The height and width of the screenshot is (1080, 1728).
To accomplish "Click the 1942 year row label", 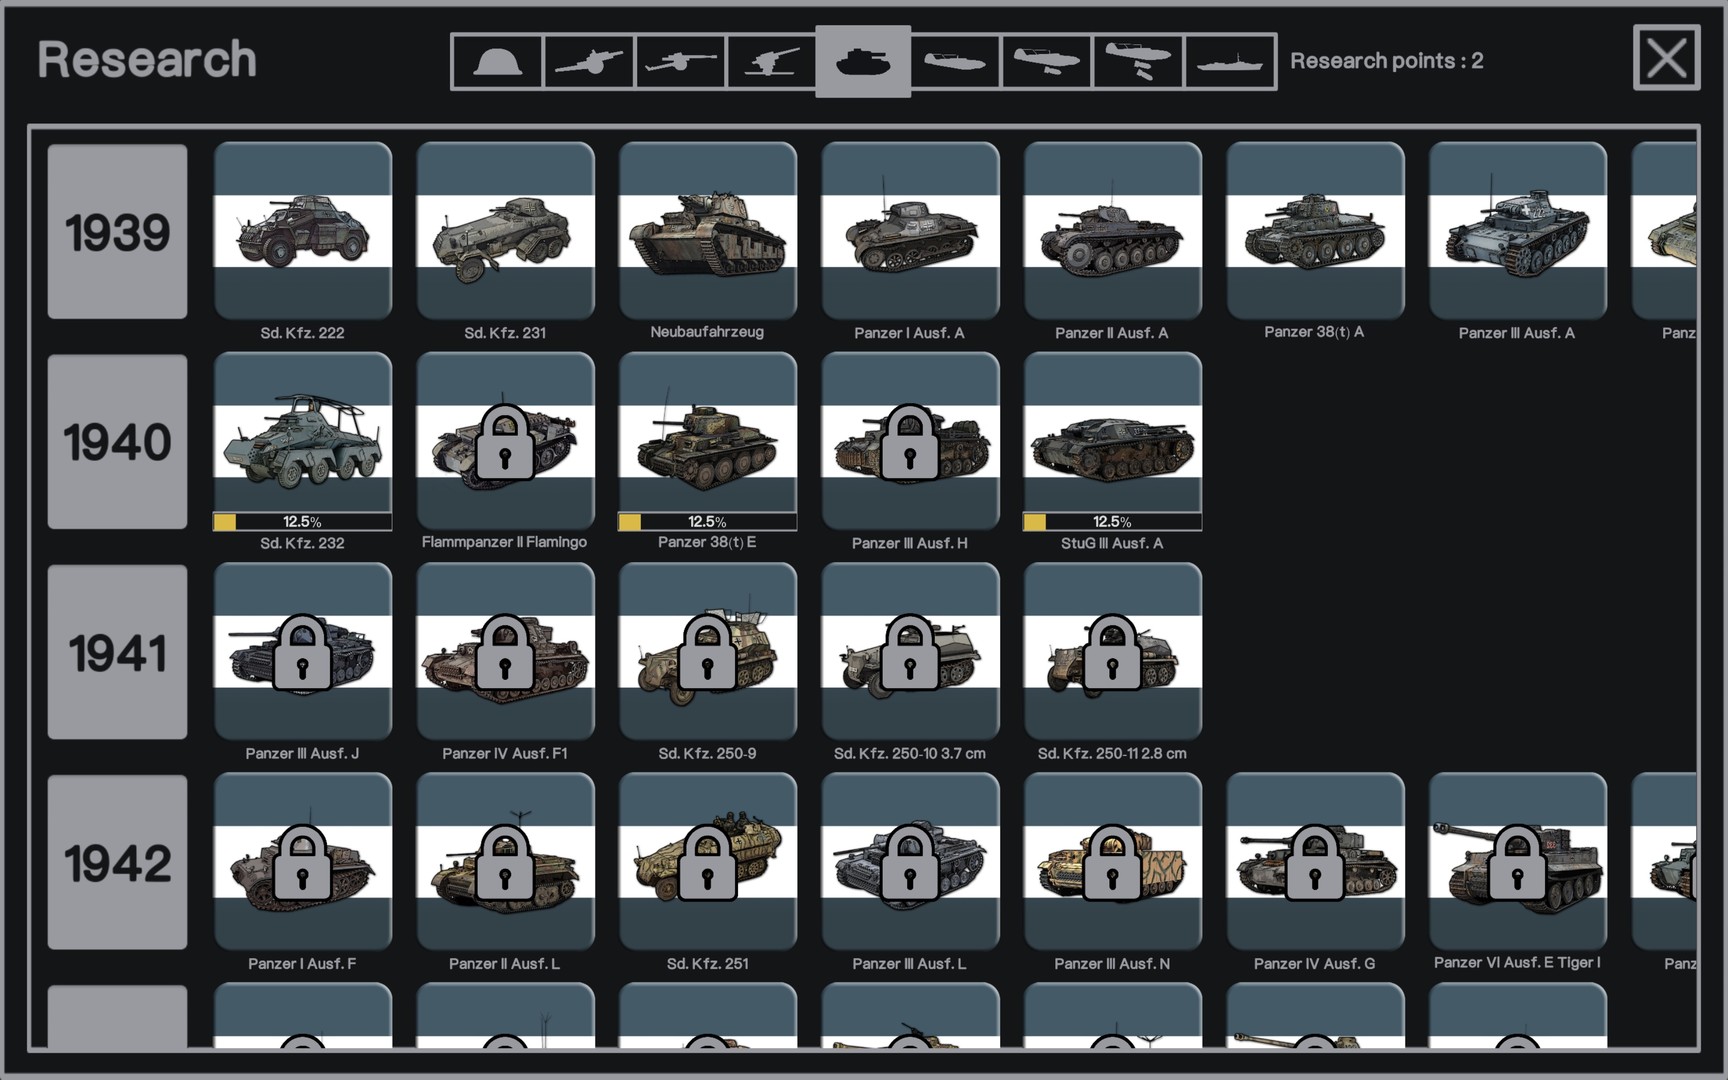I will [117, 862].
